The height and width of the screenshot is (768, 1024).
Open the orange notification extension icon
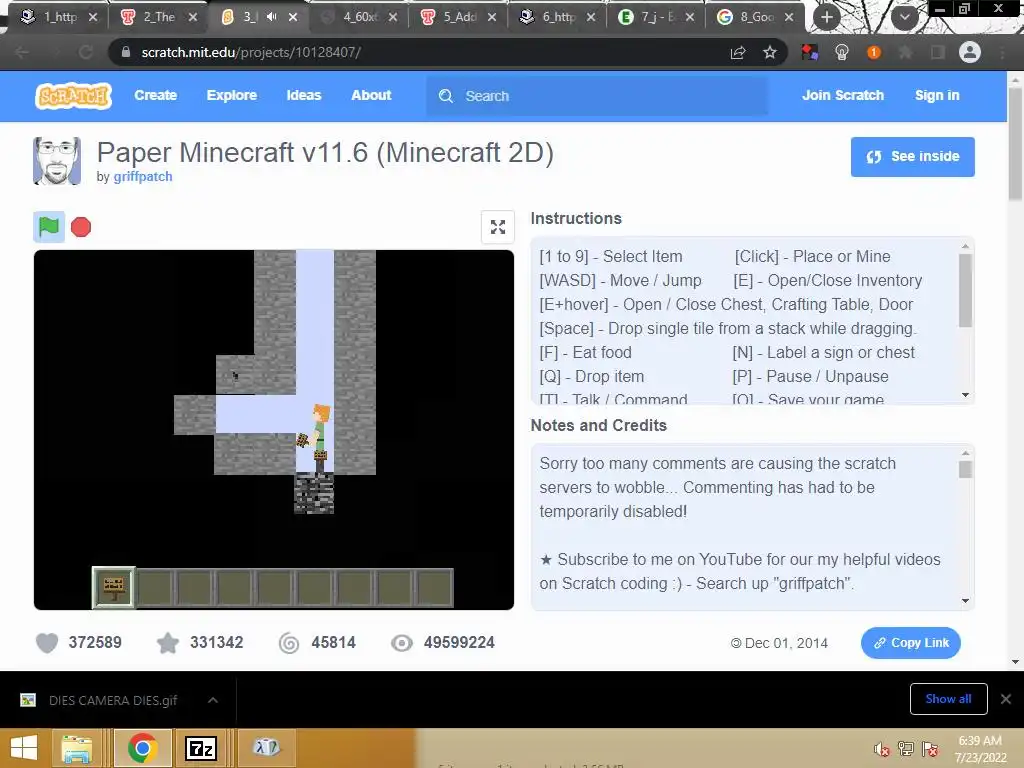tap(874, 52)
